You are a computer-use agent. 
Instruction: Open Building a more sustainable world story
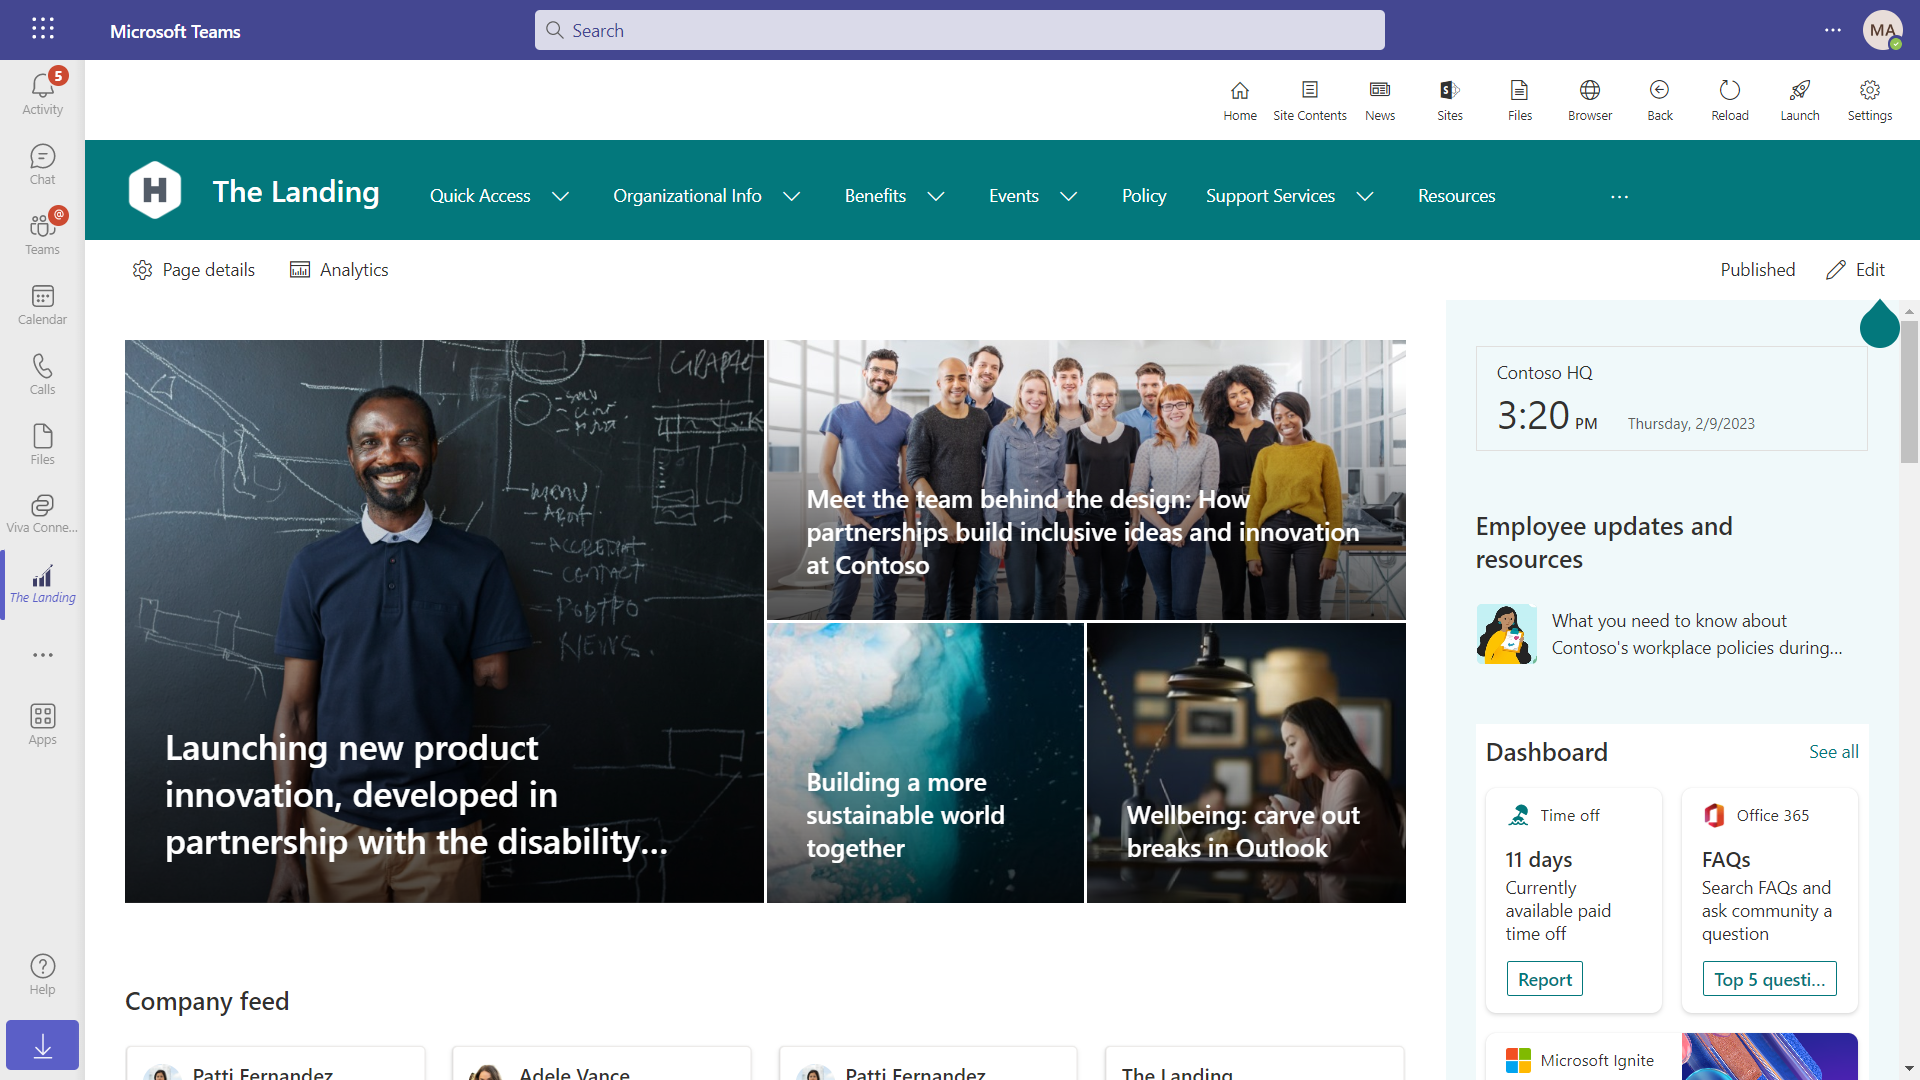pyautogui.click(x=925, y=763)
